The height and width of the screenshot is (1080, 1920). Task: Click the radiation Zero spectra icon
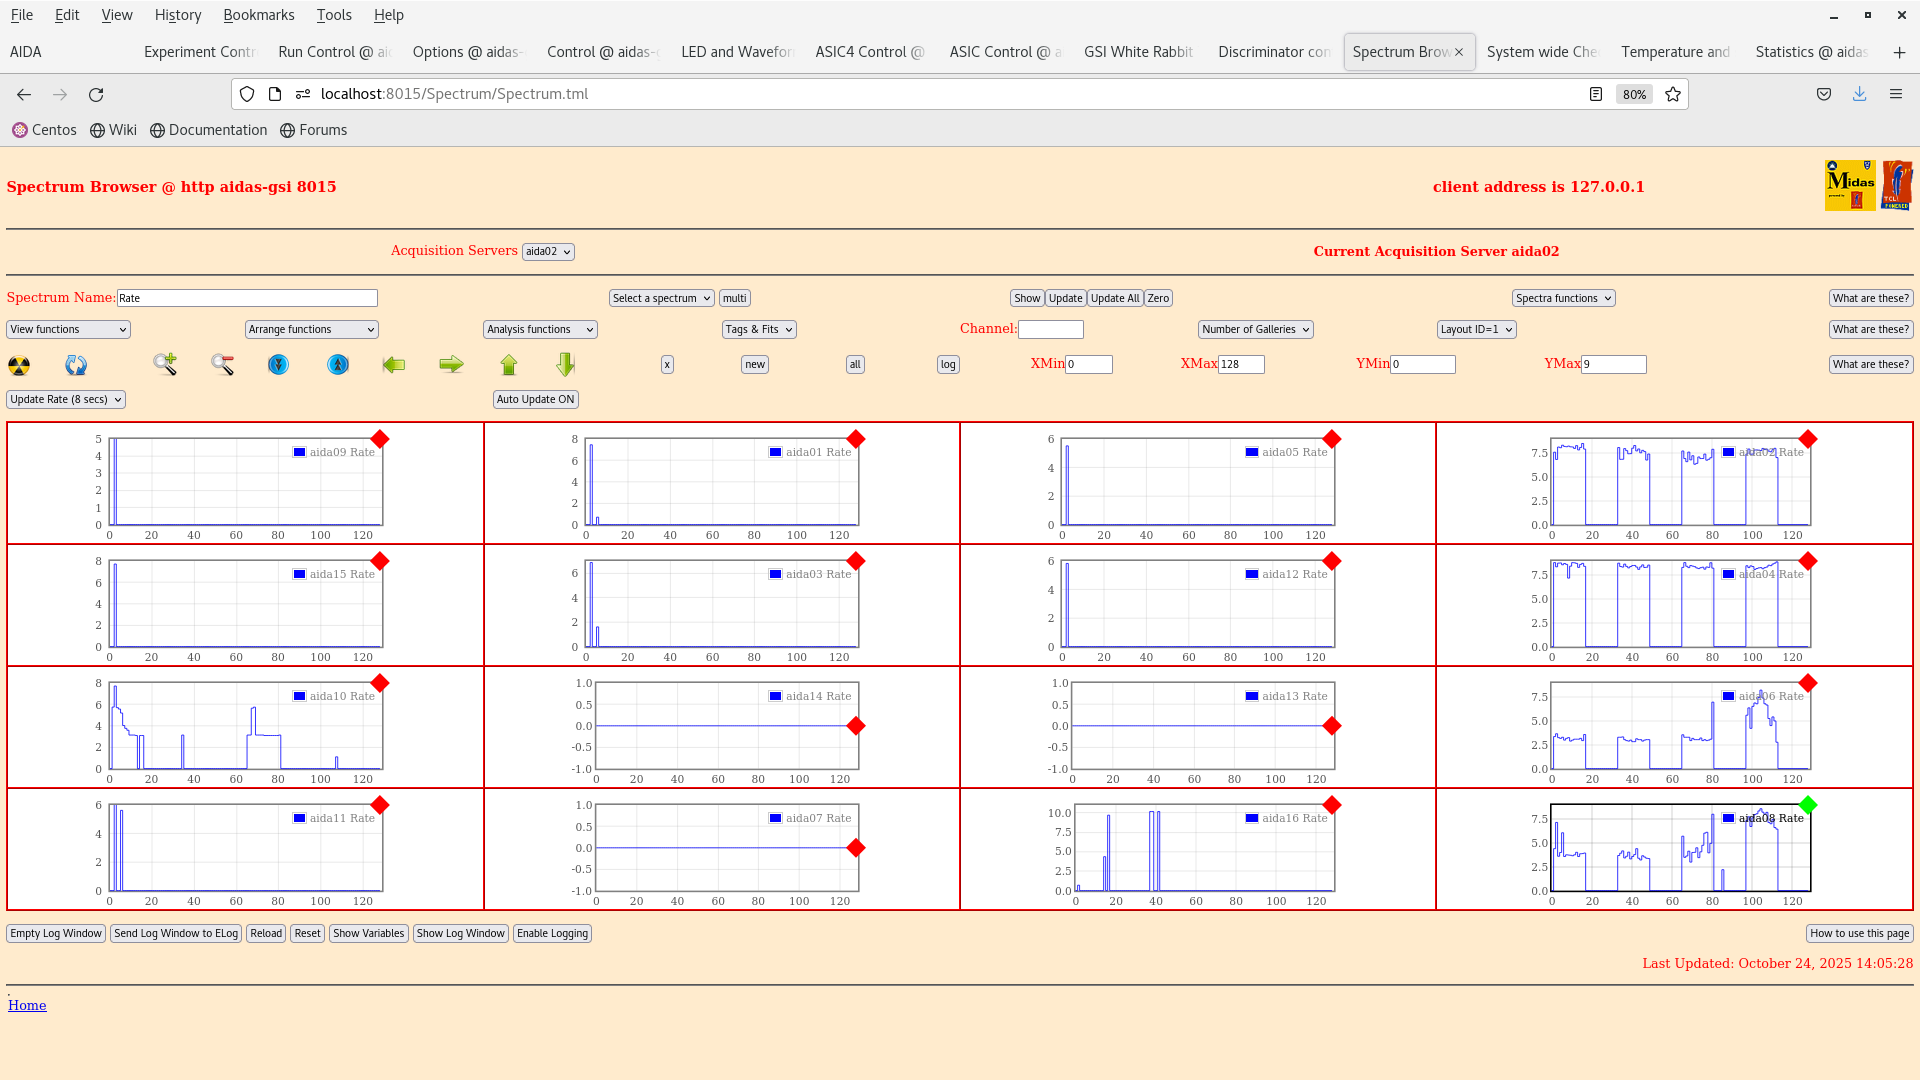click(18, 365)
